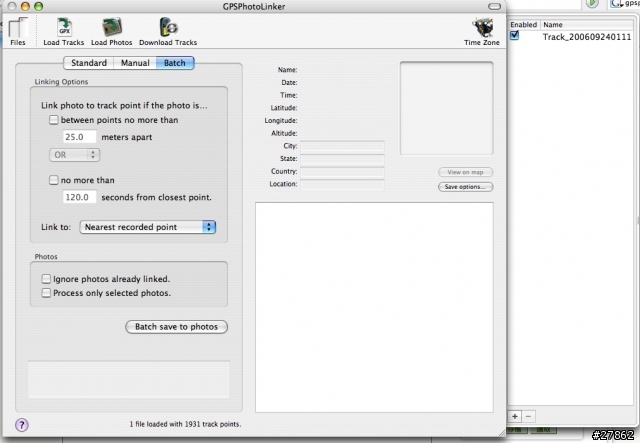The height and width of the screenshot is (443, 640).
Task: Click the Download Tracks icon
Action: tap(168, 31)
